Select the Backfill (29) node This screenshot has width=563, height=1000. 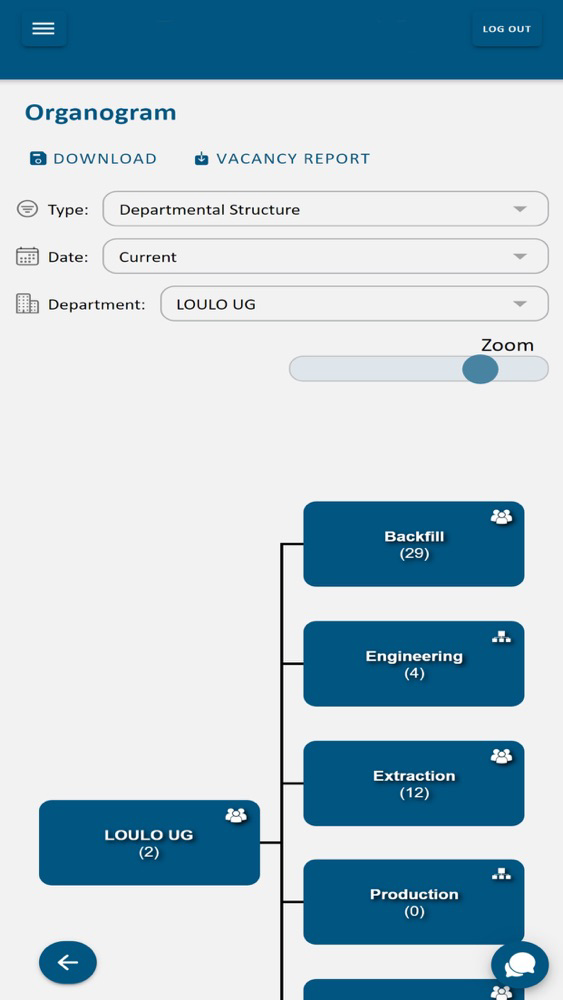click(414, 544)
